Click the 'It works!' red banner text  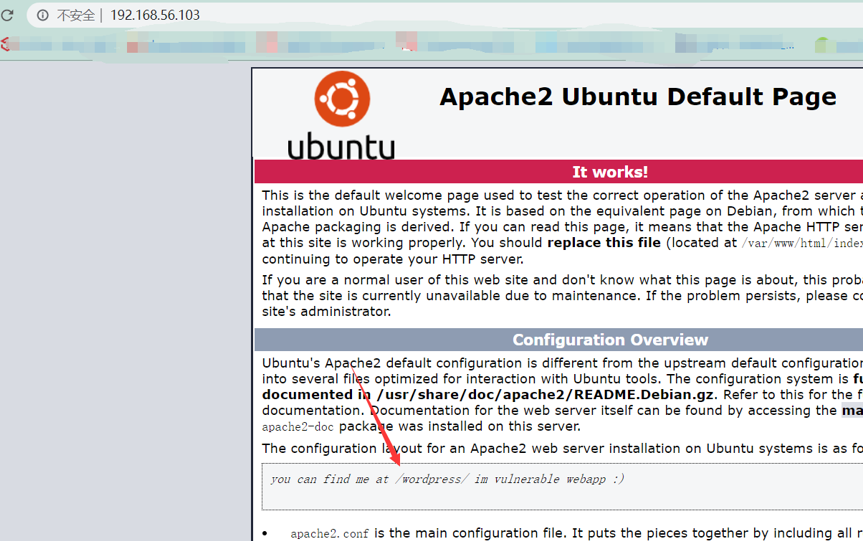610,172
